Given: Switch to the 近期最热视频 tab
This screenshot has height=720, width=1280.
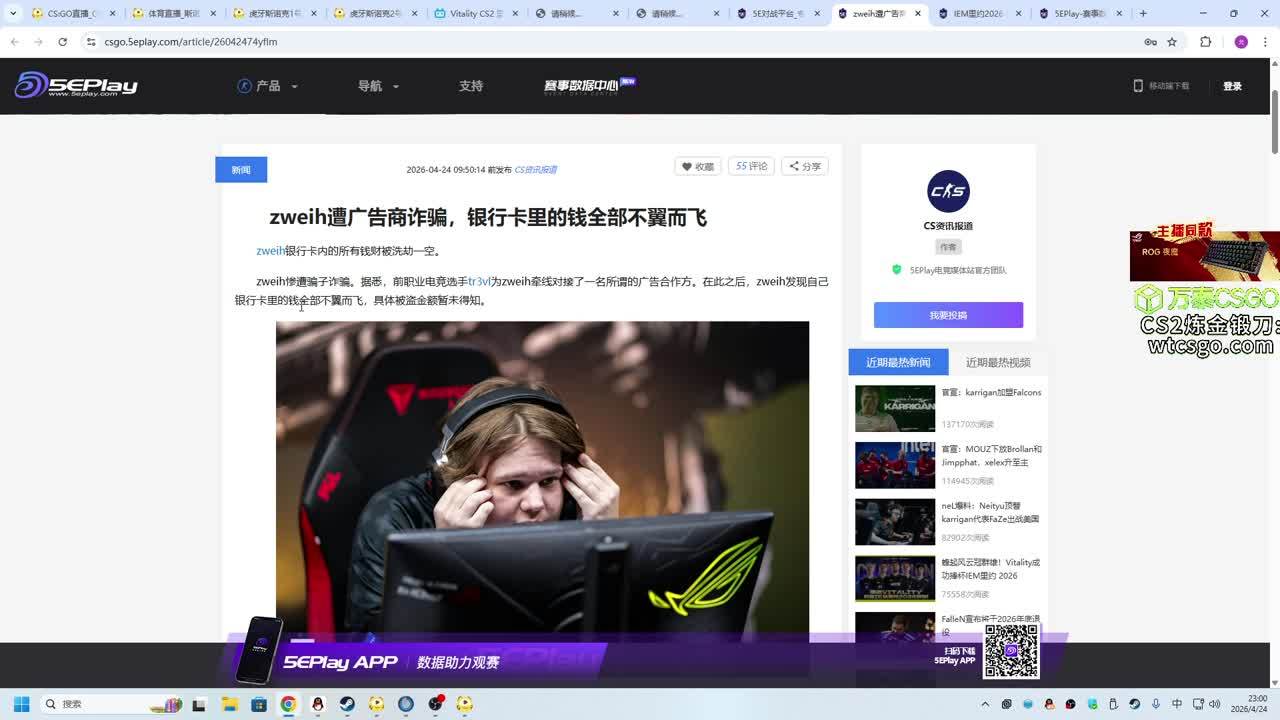Looking at the screenshot, I should pyautogui.click(x=998, y=362).
